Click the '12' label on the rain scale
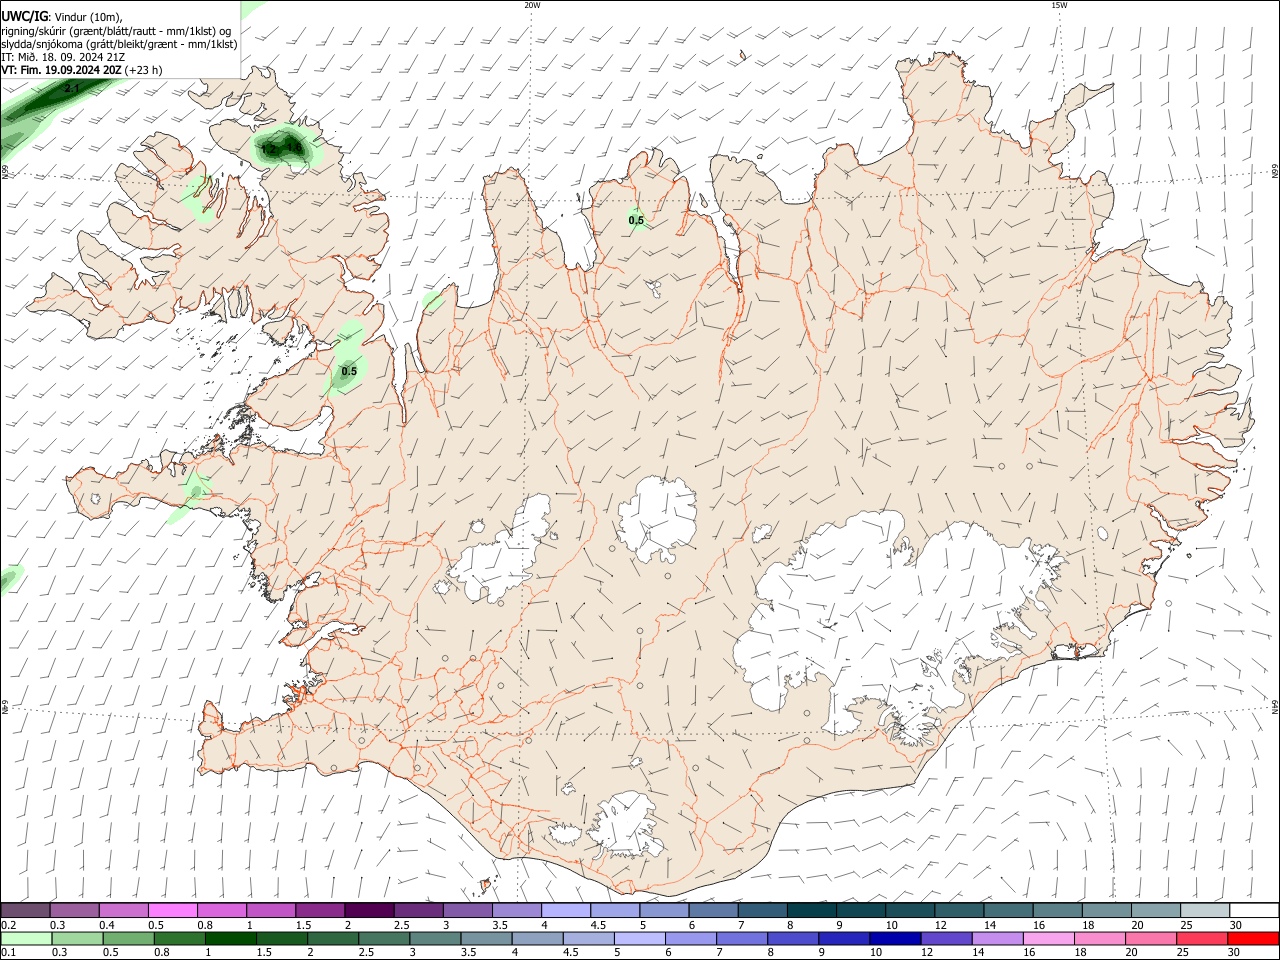This screenshot has height=960, width=1280. coord(927,952)
